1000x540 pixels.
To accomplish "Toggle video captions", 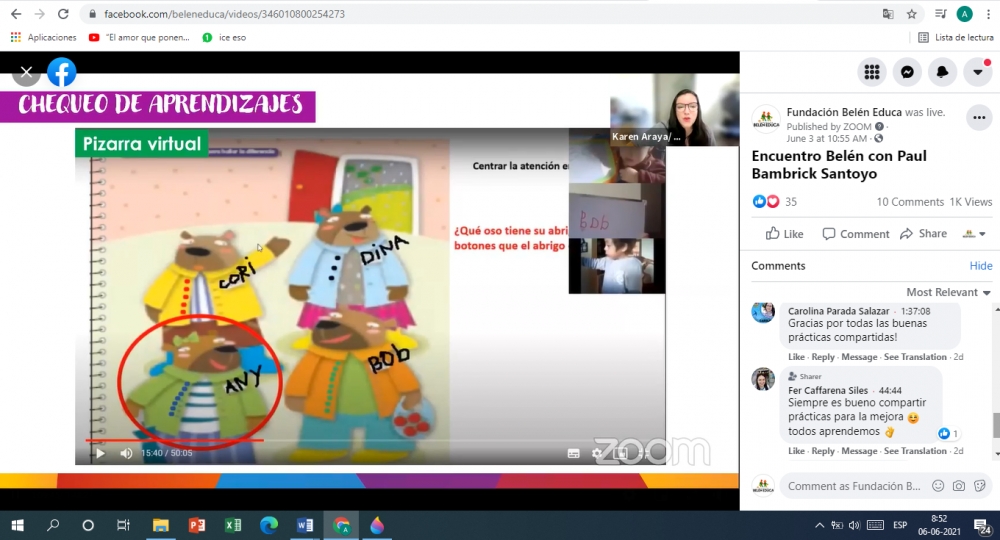I will pos(573,453).
